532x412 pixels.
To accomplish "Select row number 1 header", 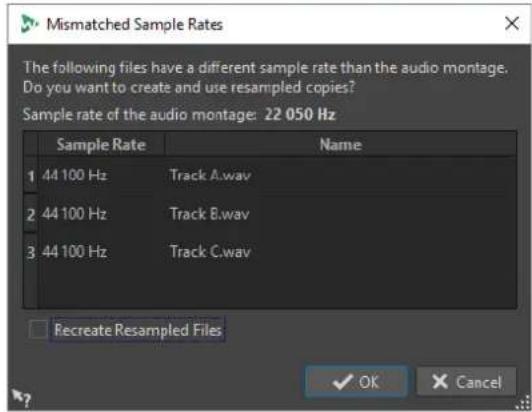I will [31, 175].
